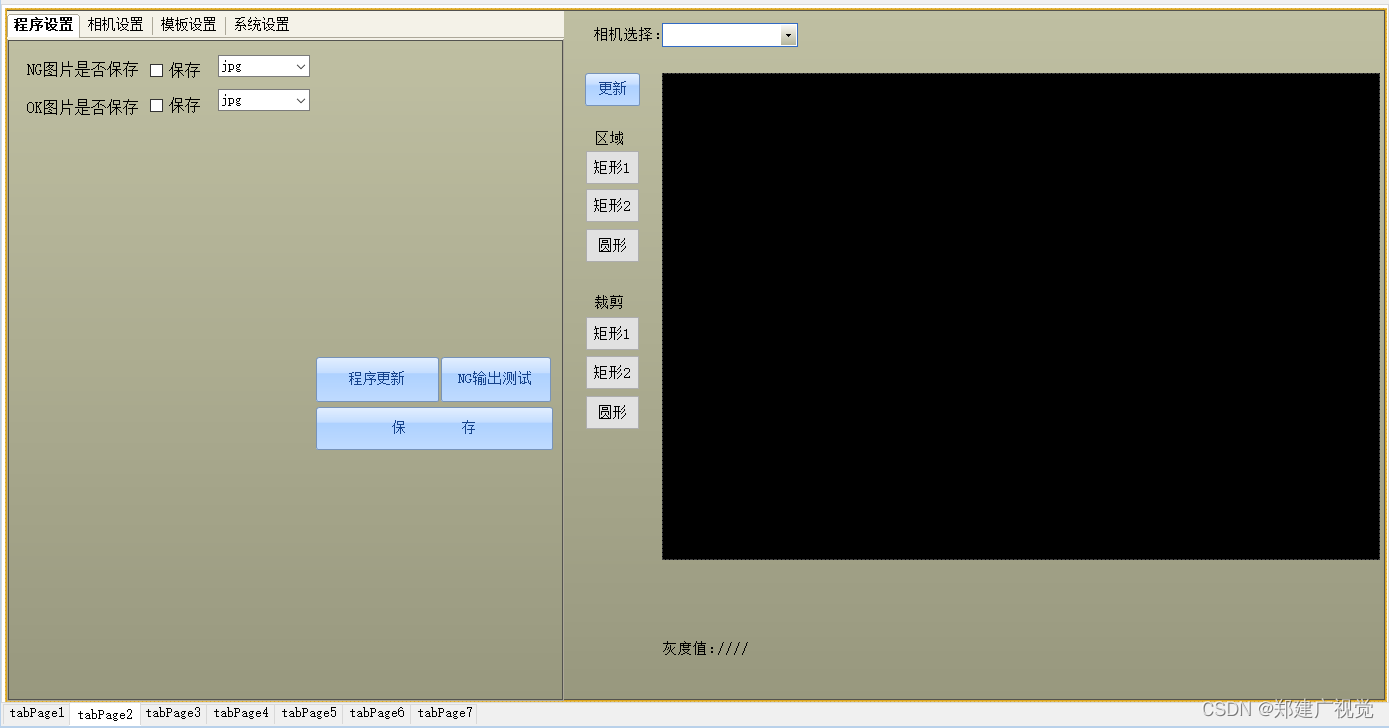Screen dimensions: 1389x728
Task: Select 矩形2 under 裁剪
Action: pyautogui.click(x=612, y=372)
